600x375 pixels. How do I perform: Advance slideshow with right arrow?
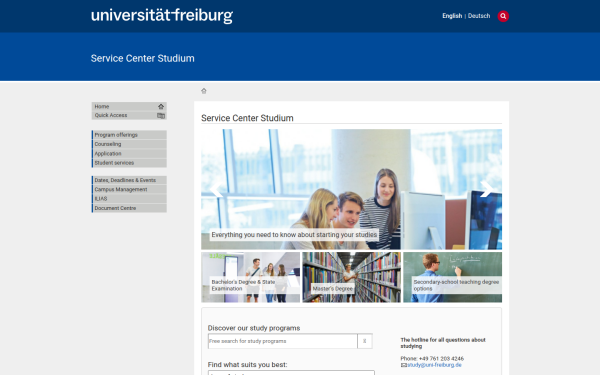[x=486, y=189]
